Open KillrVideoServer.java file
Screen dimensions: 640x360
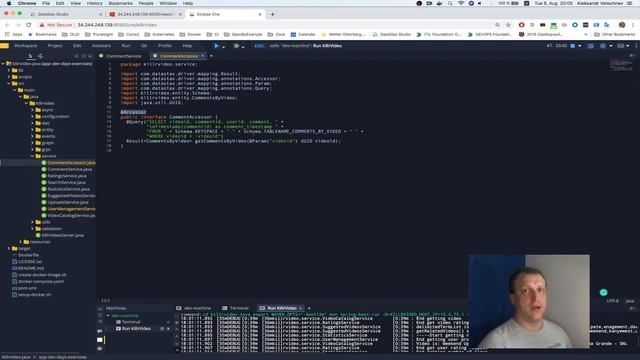point(63,235)
